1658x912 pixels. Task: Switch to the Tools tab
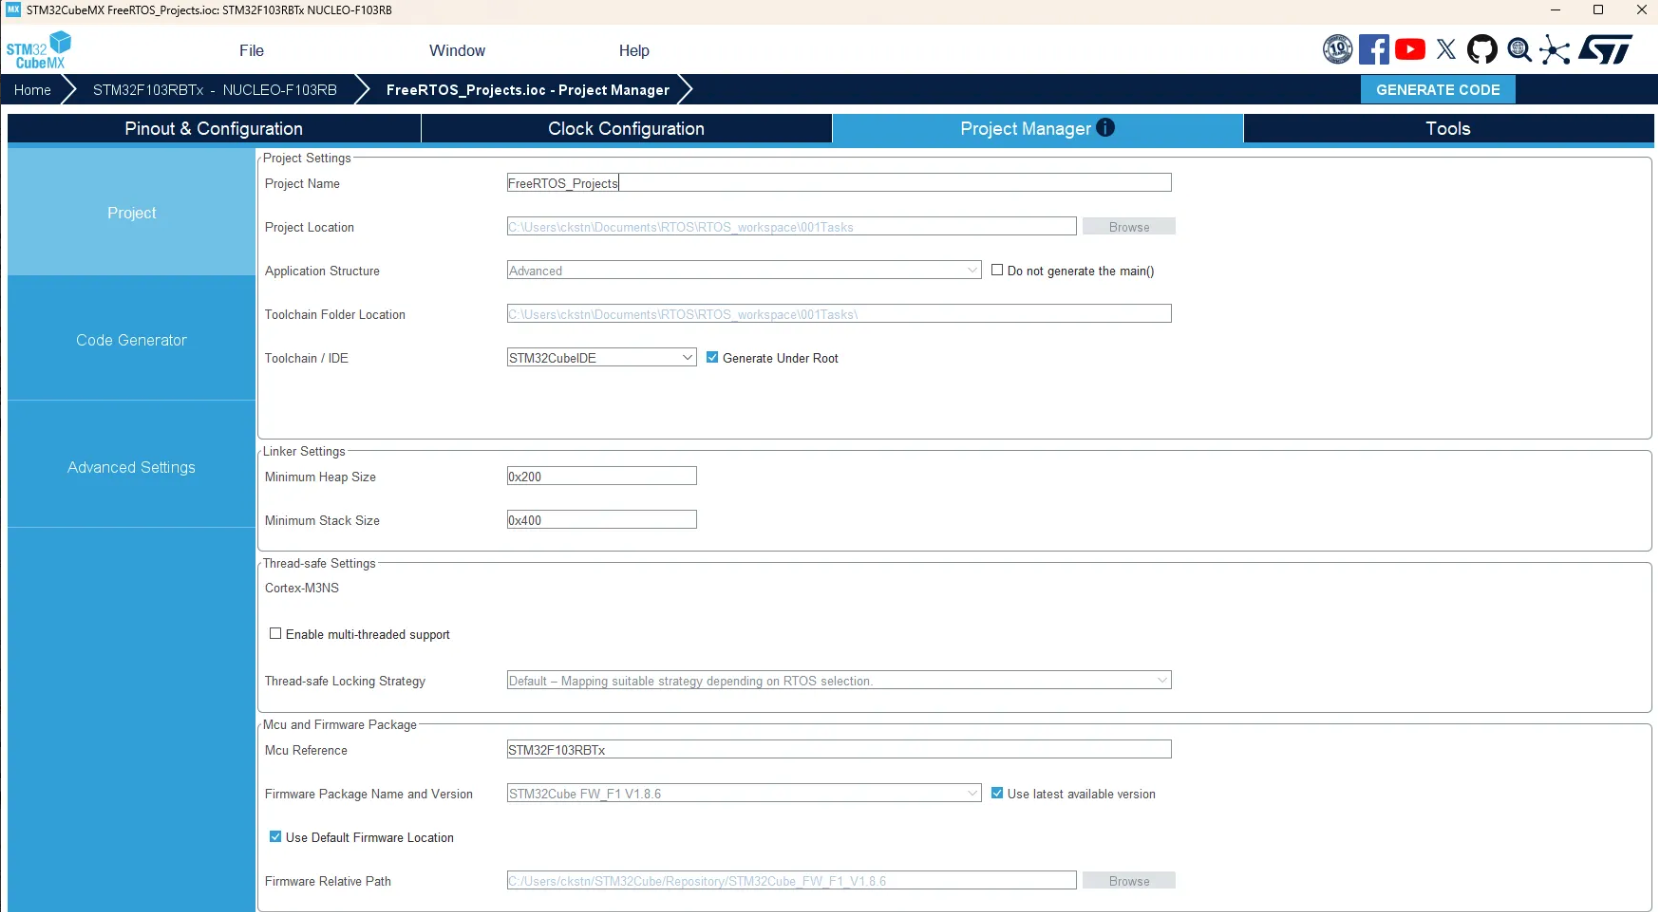pos(1448,128)
